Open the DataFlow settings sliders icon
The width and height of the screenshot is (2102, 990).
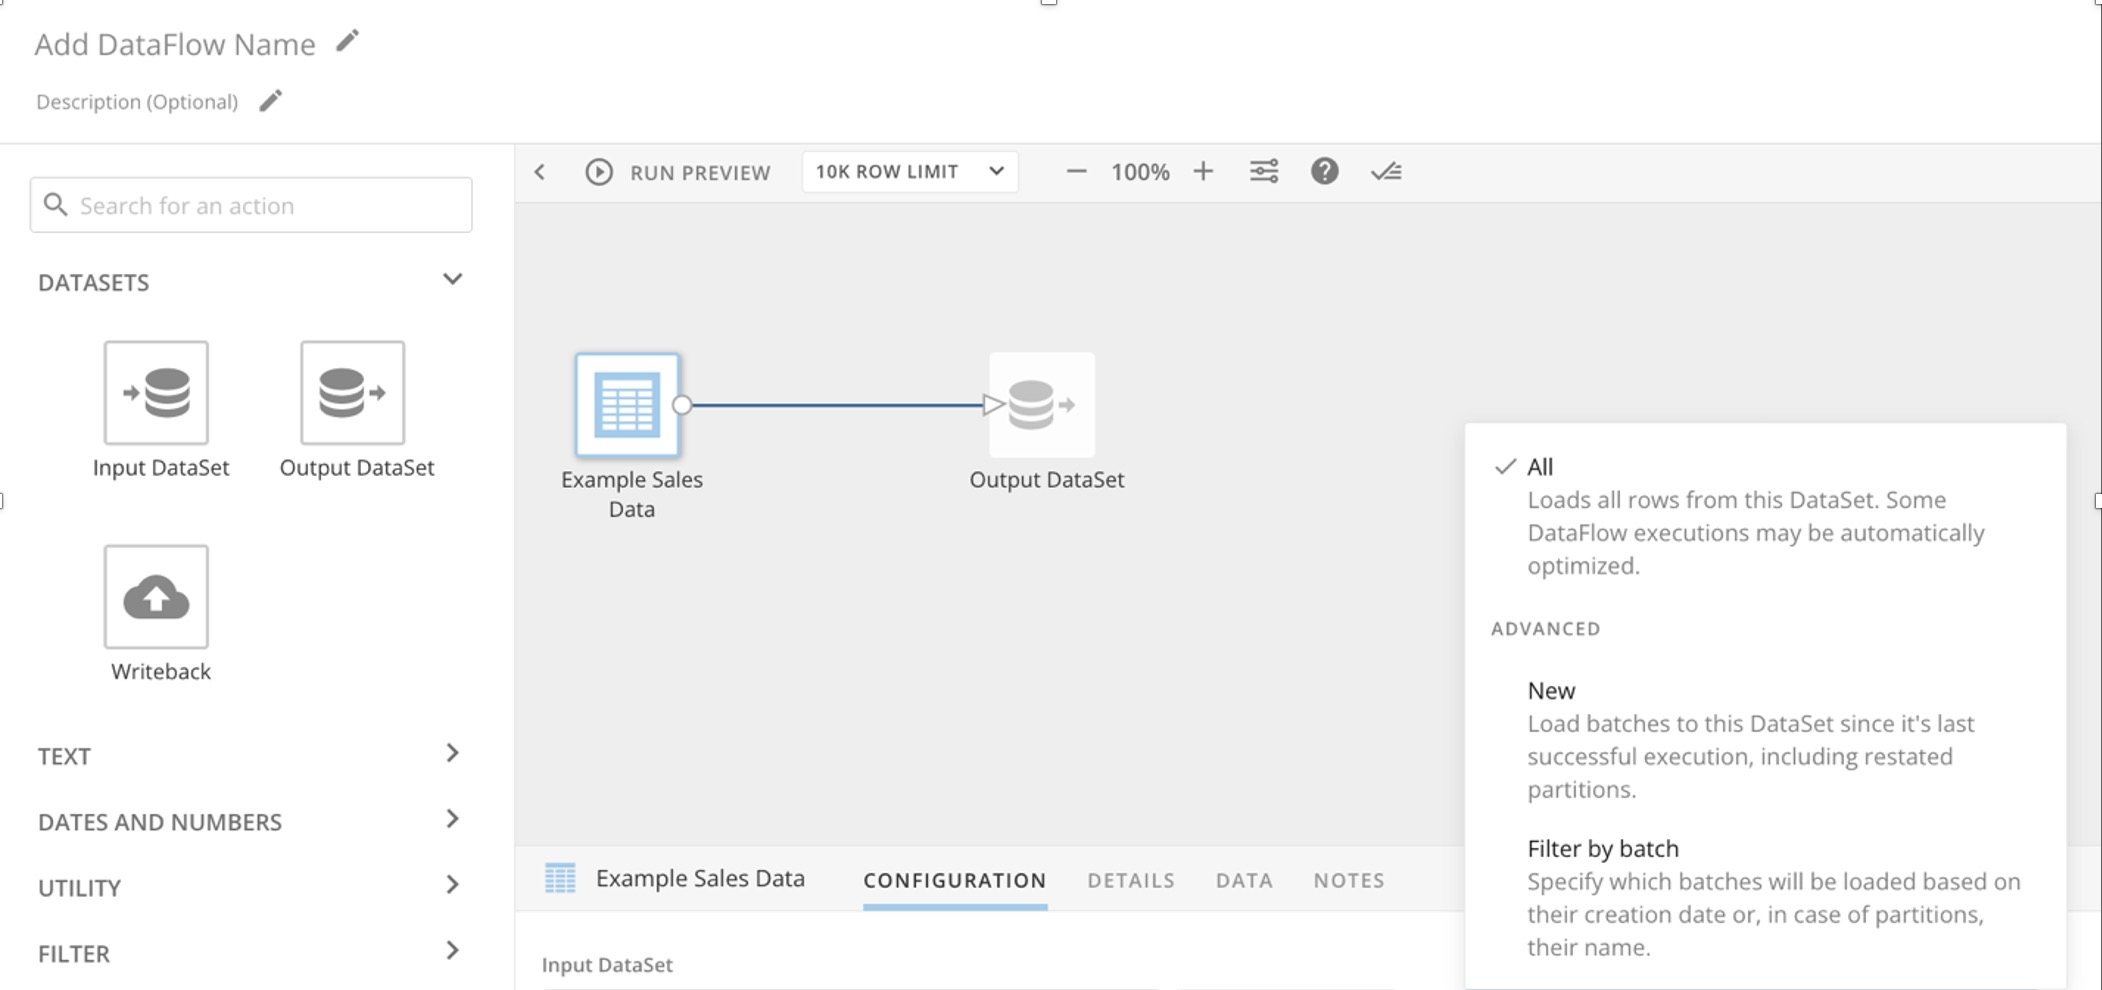(1263, 171)
